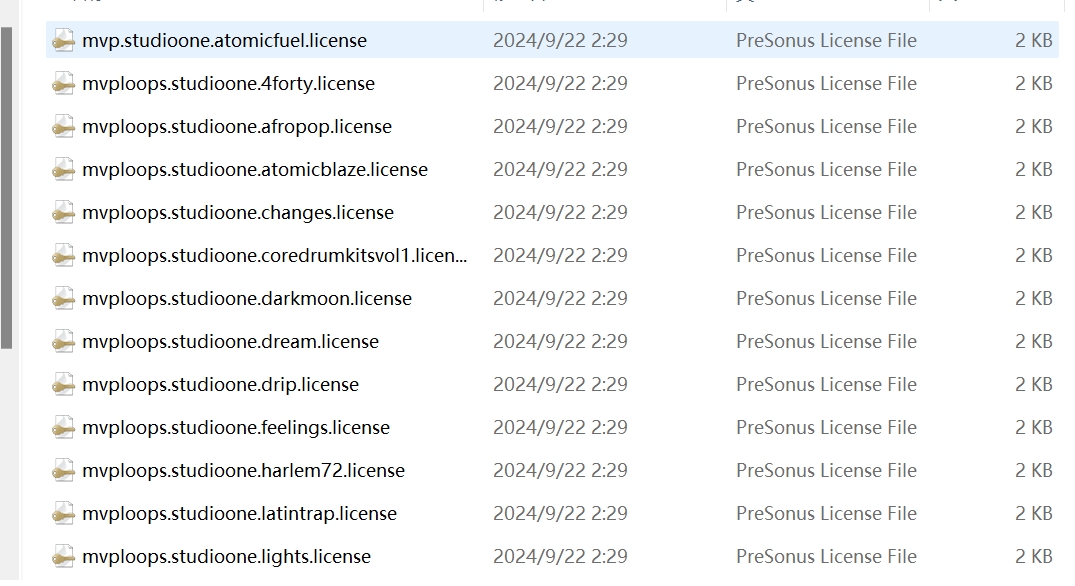
Task: Click the darkmoon license file icon
Action: click(x=64, y=299)
